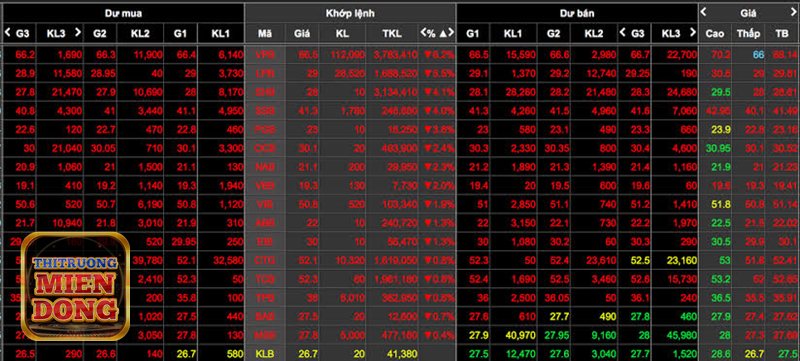Click sell volume 28,260
This screenshot has height=361, width=800.
pos(520,92)
